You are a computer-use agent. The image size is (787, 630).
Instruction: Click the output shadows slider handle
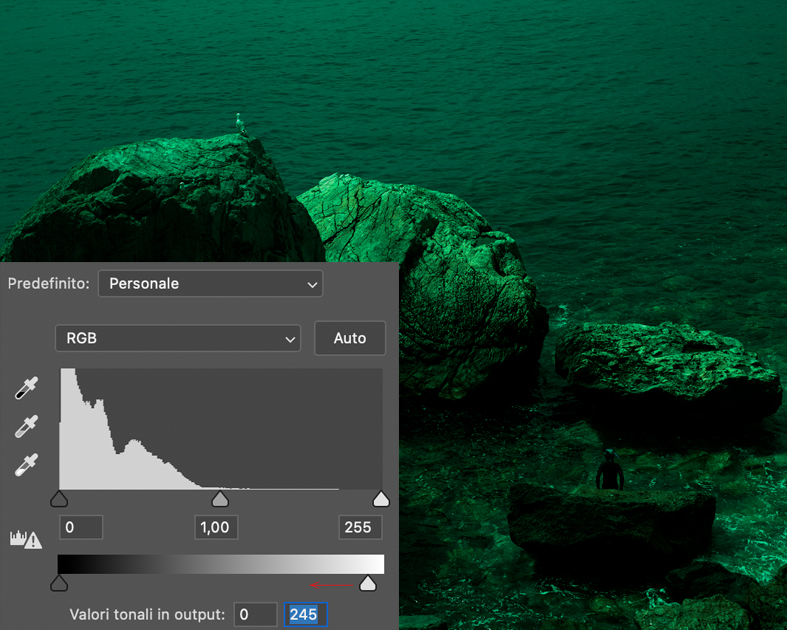(x=59, y=583)
